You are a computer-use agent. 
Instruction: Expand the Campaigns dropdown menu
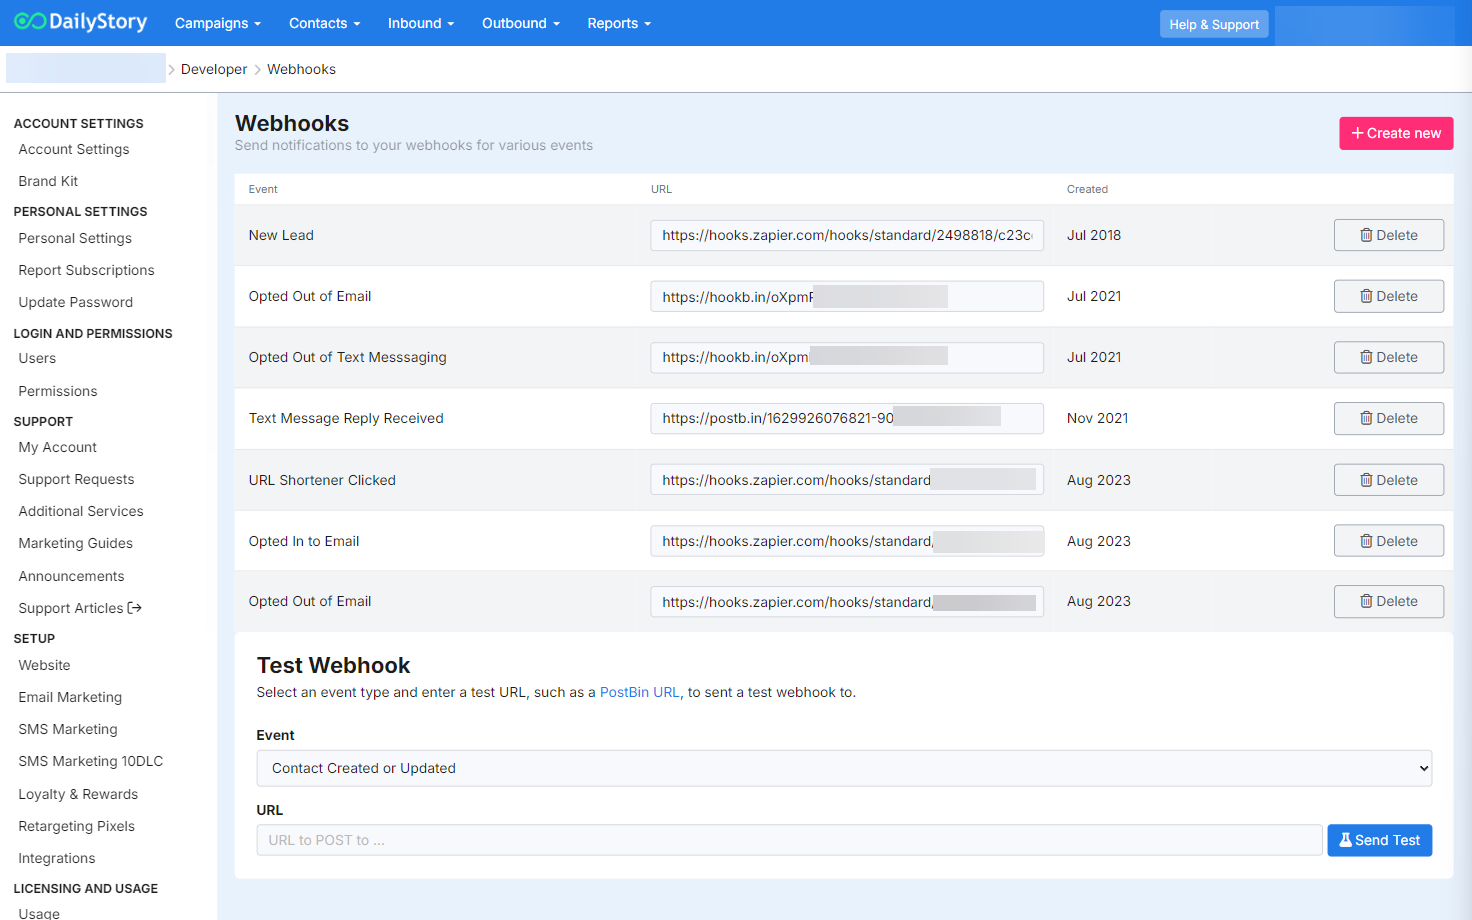click(x=217, y=23)
